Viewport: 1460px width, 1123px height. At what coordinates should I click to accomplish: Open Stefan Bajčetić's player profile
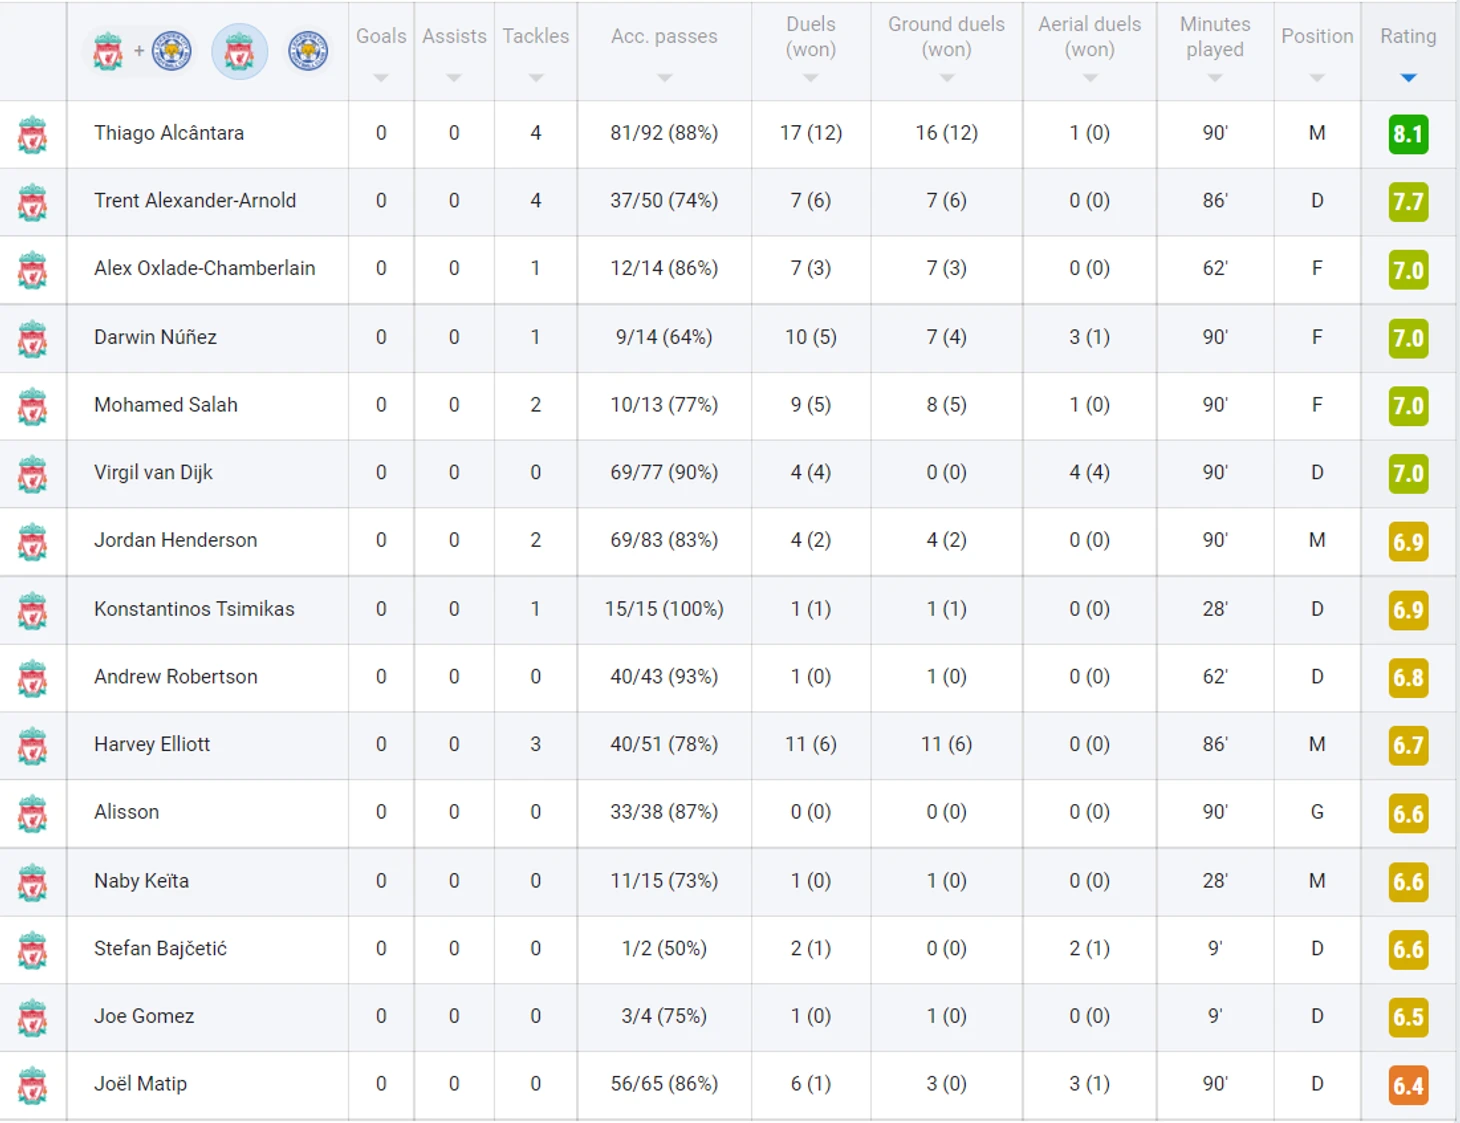(160, 948)
